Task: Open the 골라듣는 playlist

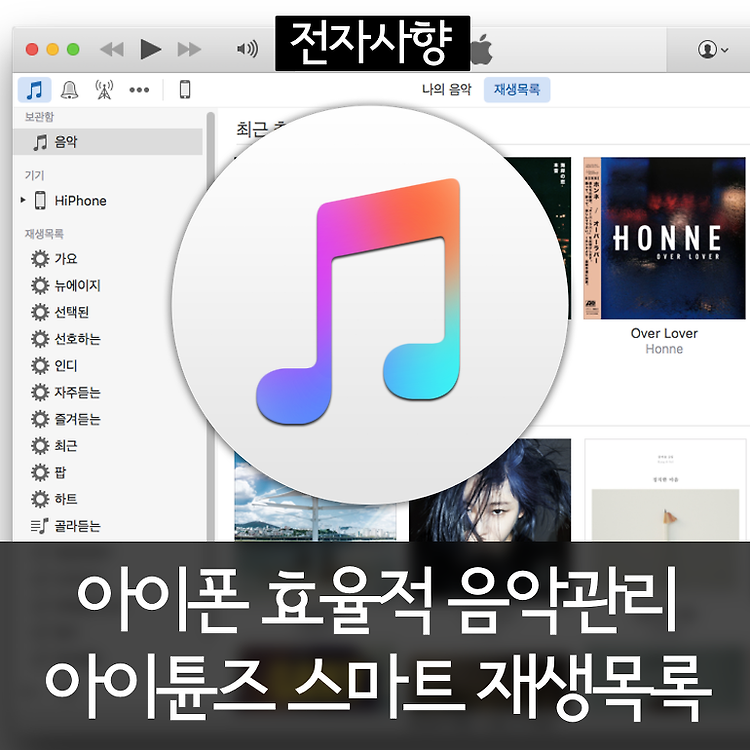Action: 77,526
